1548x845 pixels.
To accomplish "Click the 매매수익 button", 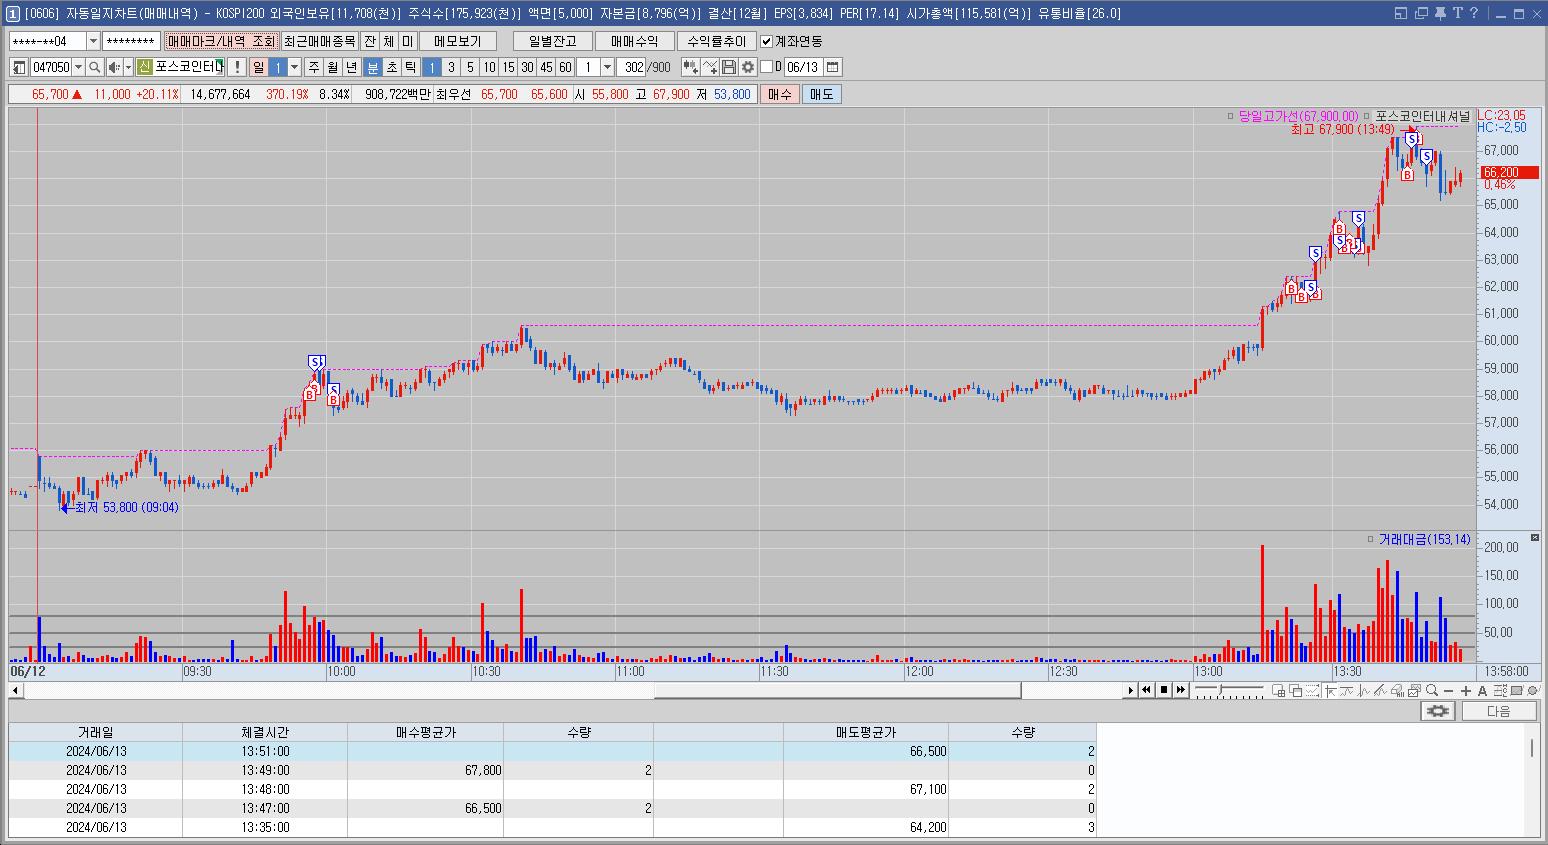I will (x=634, y=41).
